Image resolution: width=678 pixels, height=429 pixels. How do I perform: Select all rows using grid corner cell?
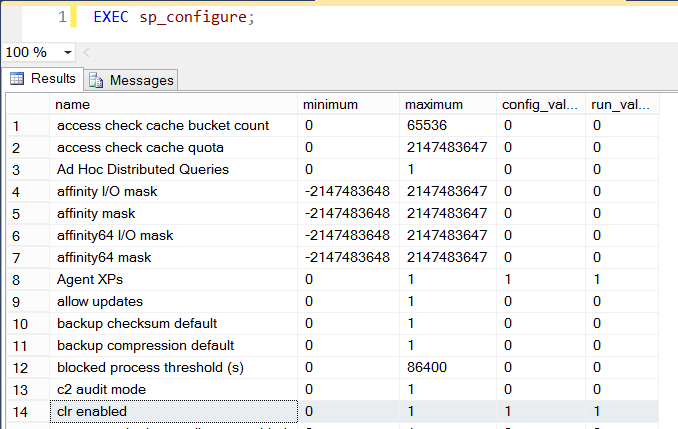pyautogui.click(x=25, y=104)
